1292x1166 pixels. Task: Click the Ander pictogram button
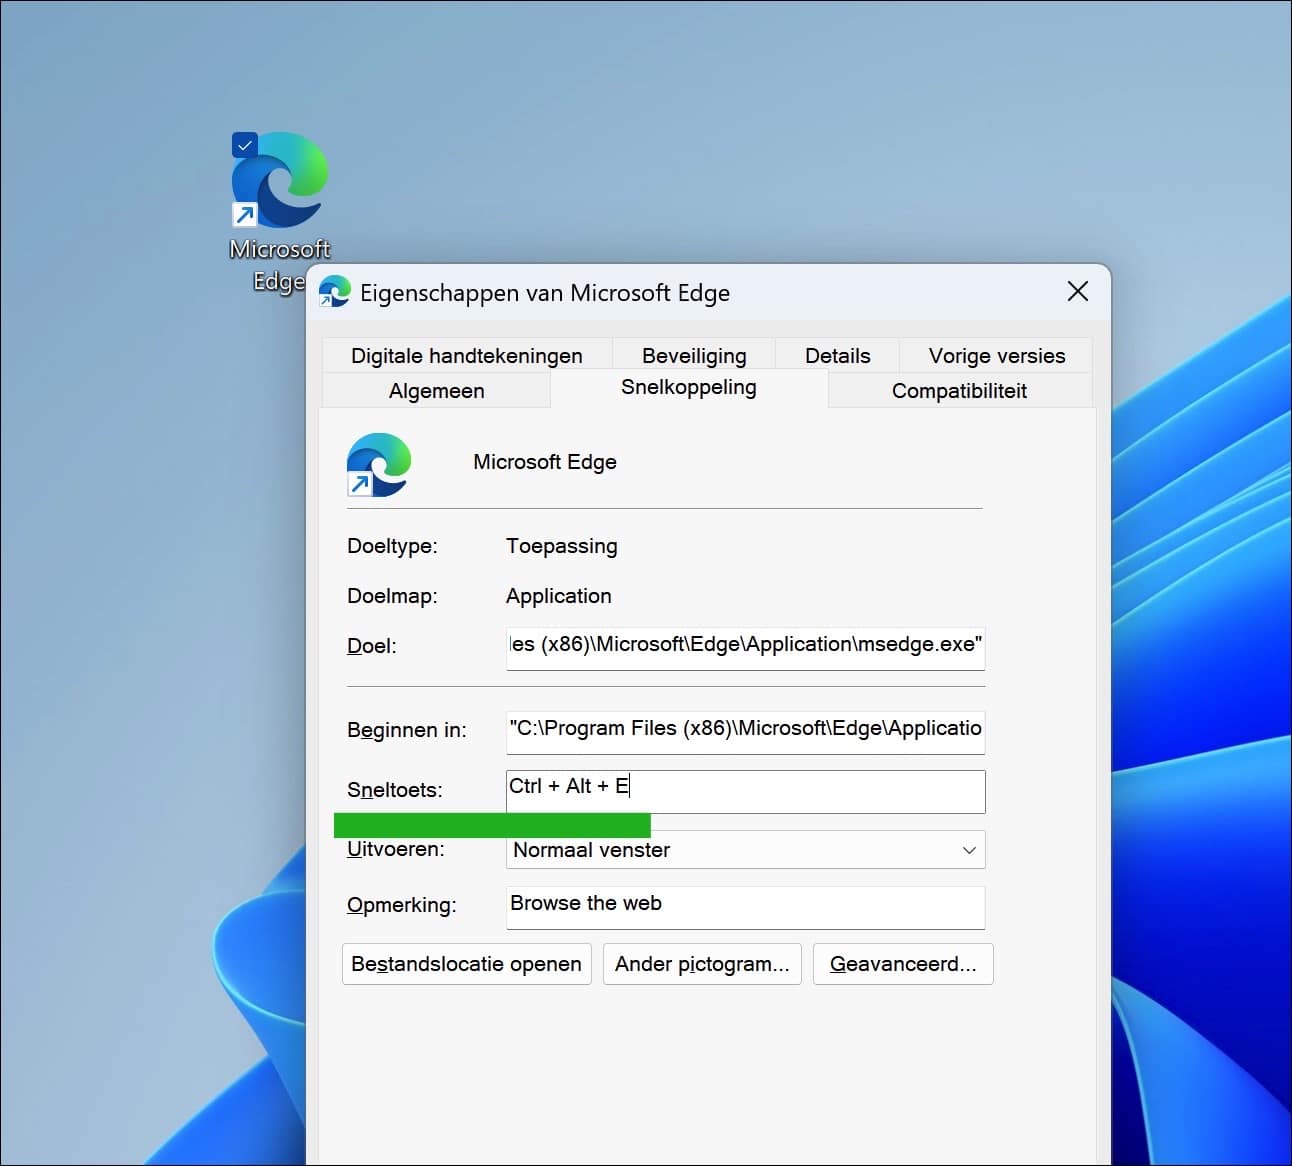(x=702, y=963)
